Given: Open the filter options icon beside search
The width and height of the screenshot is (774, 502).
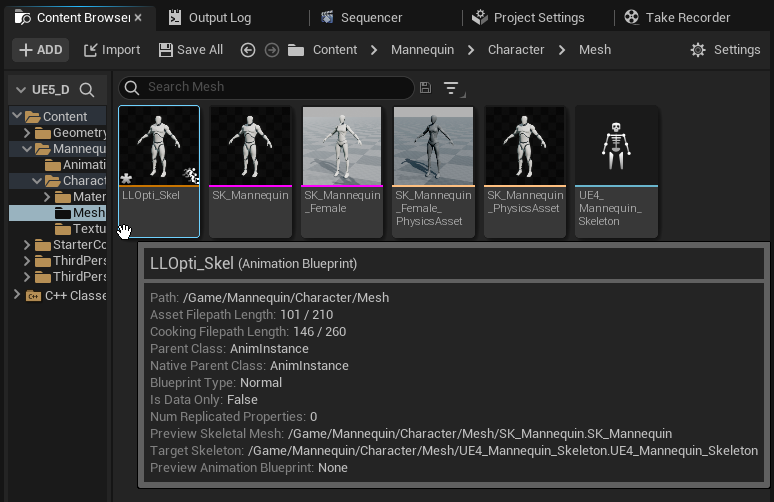Looking at the screenshot, I should [x=452, y=88].
